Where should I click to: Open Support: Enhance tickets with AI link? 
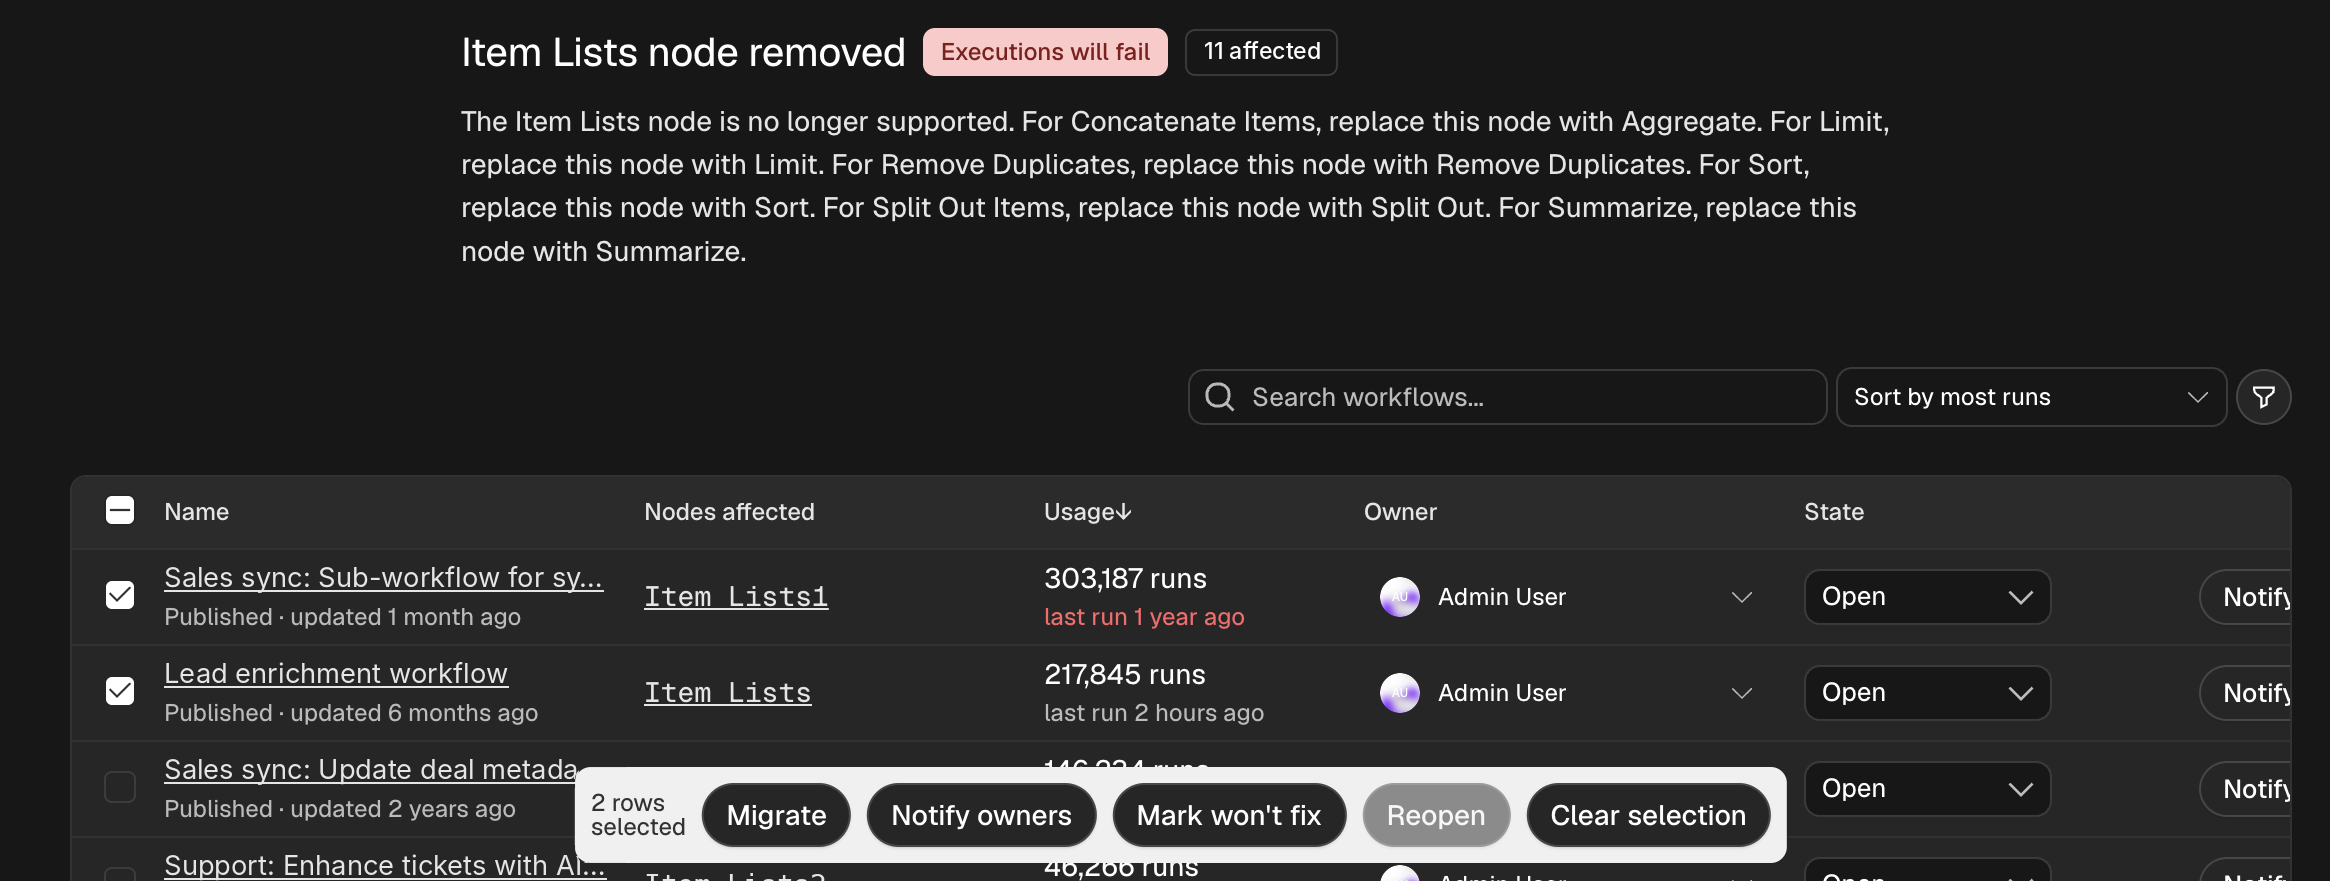click(385, 865)
